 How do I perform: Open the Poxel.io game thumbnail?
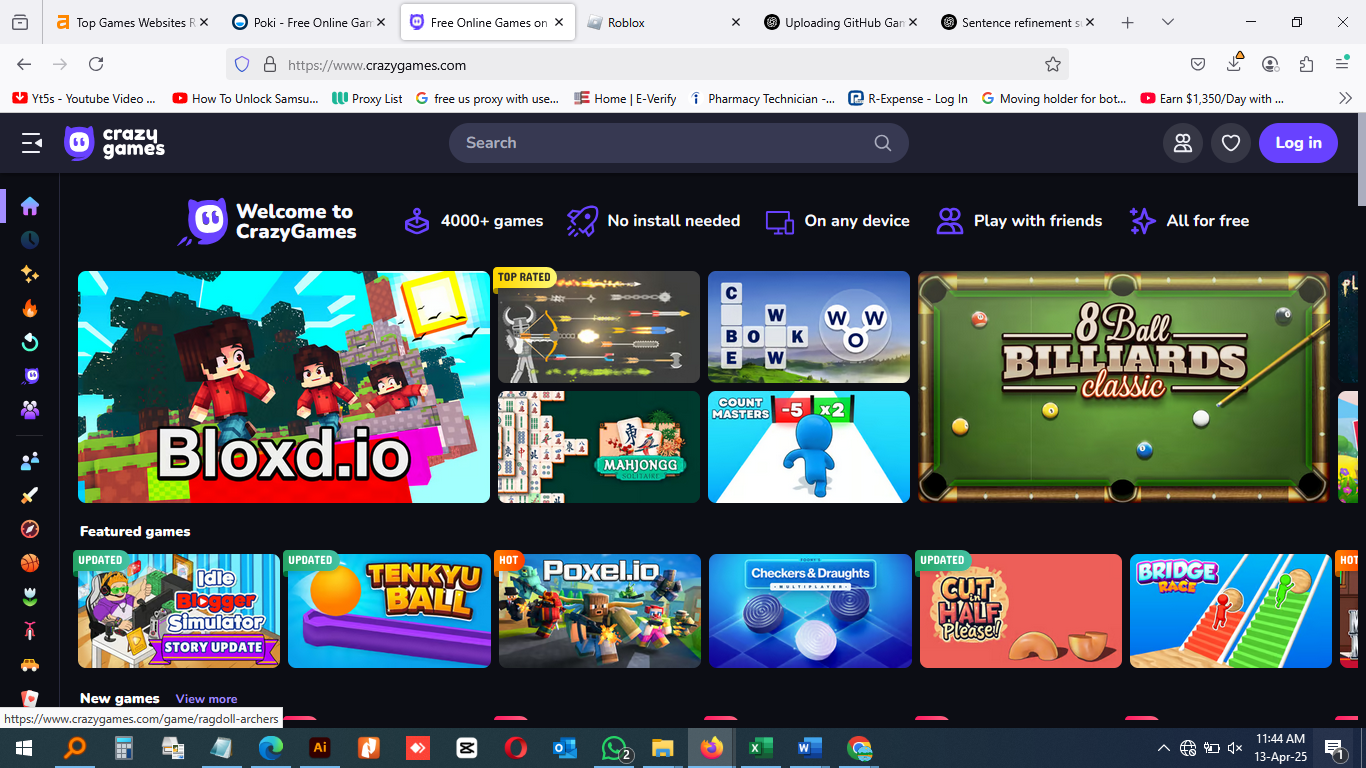pos(600,611)
